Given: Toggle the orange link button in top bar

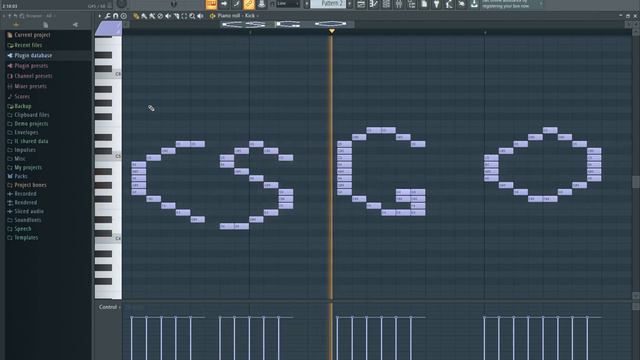Looking at the screenshot, I should pyautogui.click(x=249, y=4).
